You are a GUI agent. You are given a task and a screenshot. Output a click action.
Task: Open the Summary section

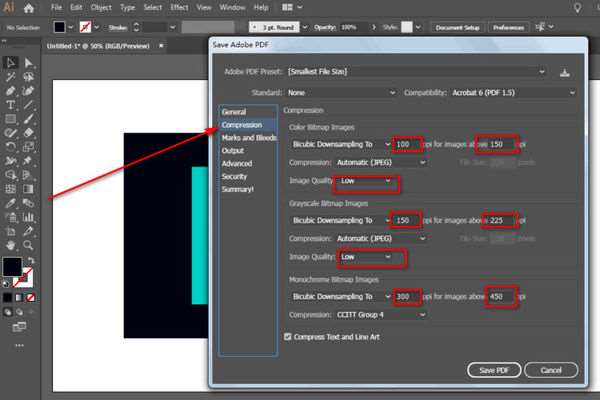coord(238,189)
